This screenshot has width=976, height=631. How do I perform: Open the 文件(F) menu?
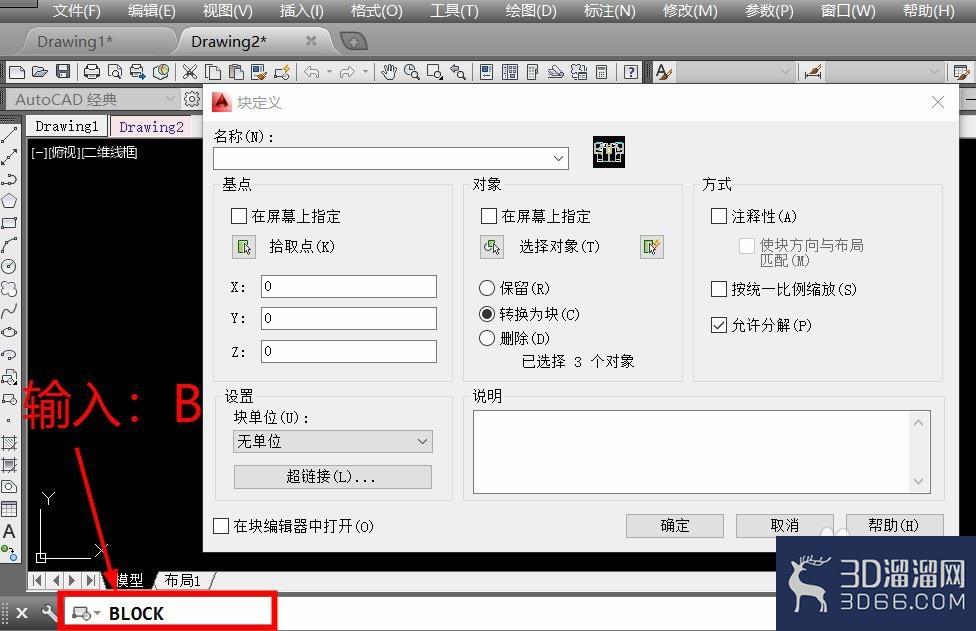click(x=77, y=11)
